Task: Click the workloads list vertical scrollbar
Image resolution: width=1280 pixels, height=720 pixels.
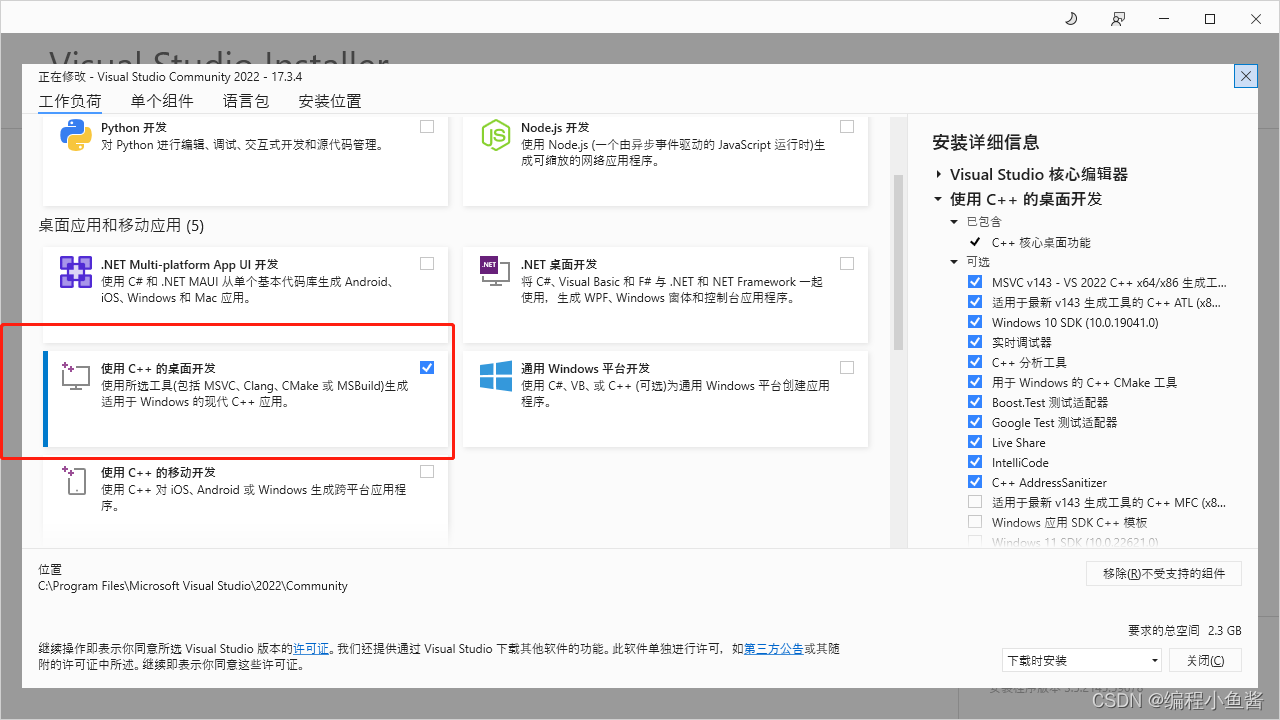Action: click(898, 262)
